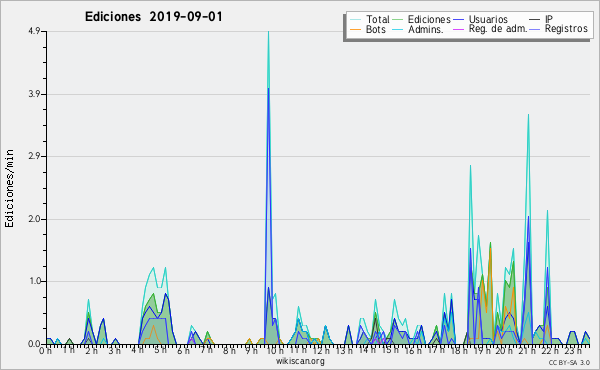
Task: Click the Ediciones legend label
Action: click(x=429, y=19)
